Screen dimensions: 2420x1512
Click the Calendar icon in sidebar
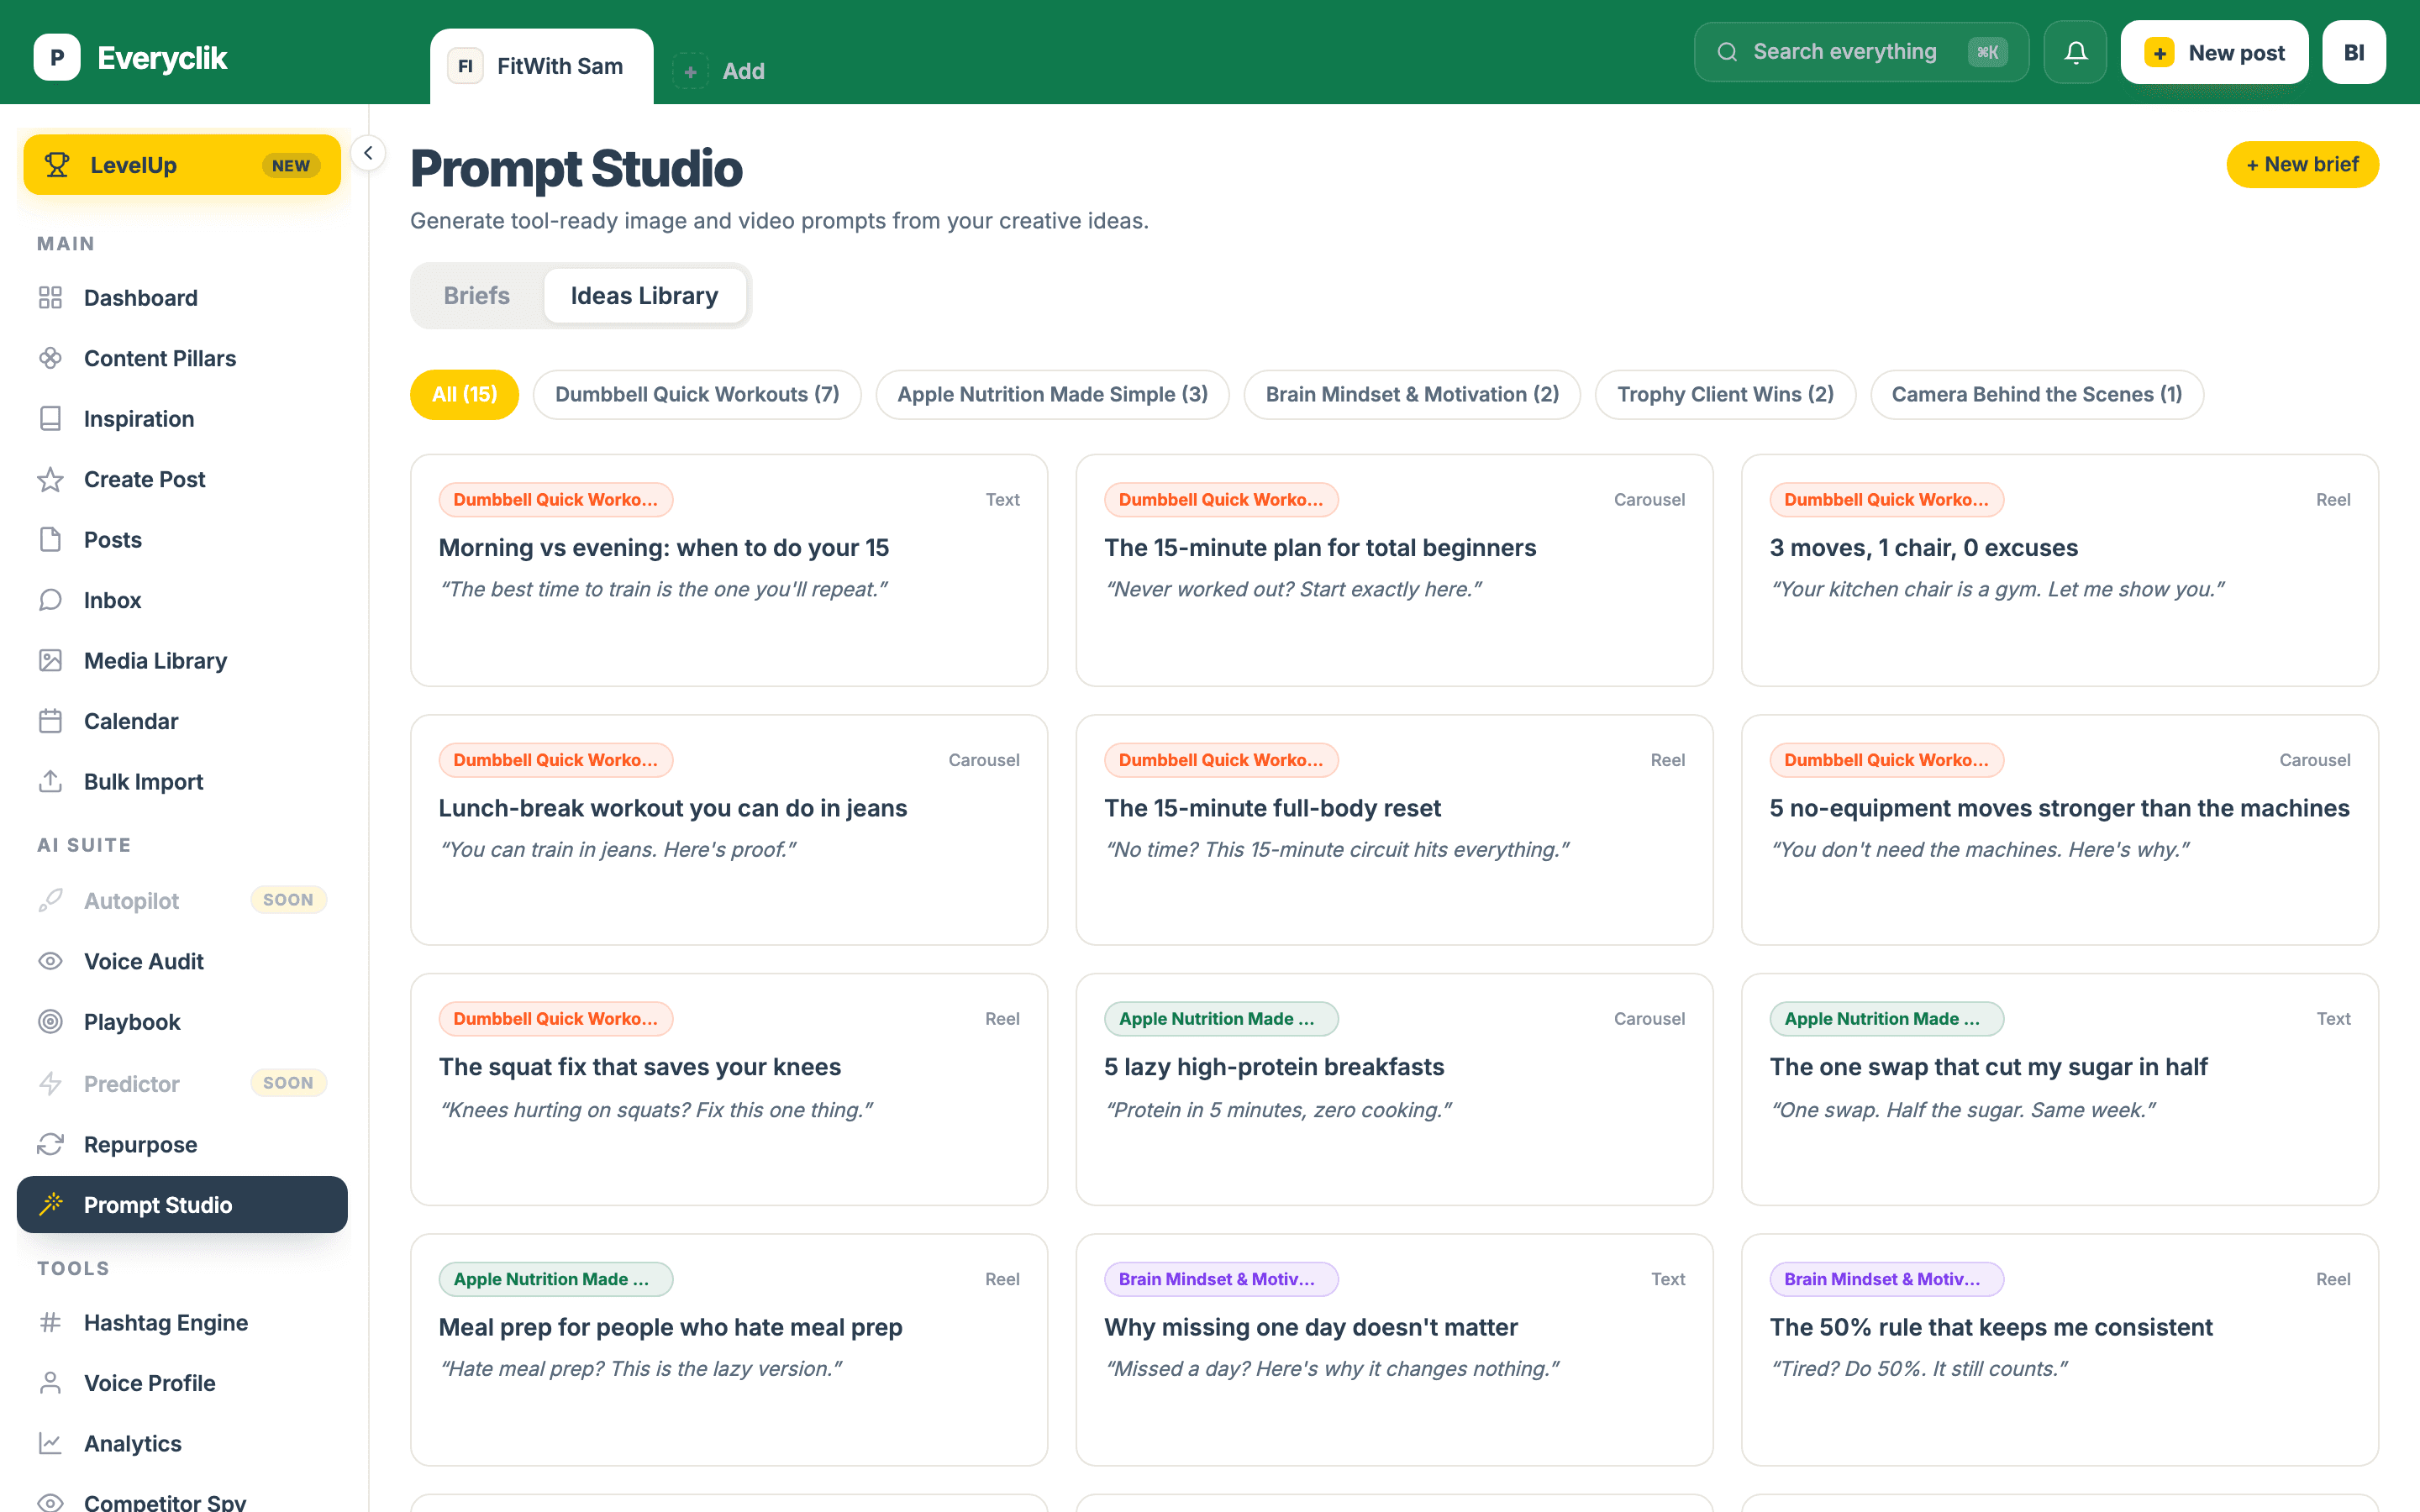tap(50, 721)
